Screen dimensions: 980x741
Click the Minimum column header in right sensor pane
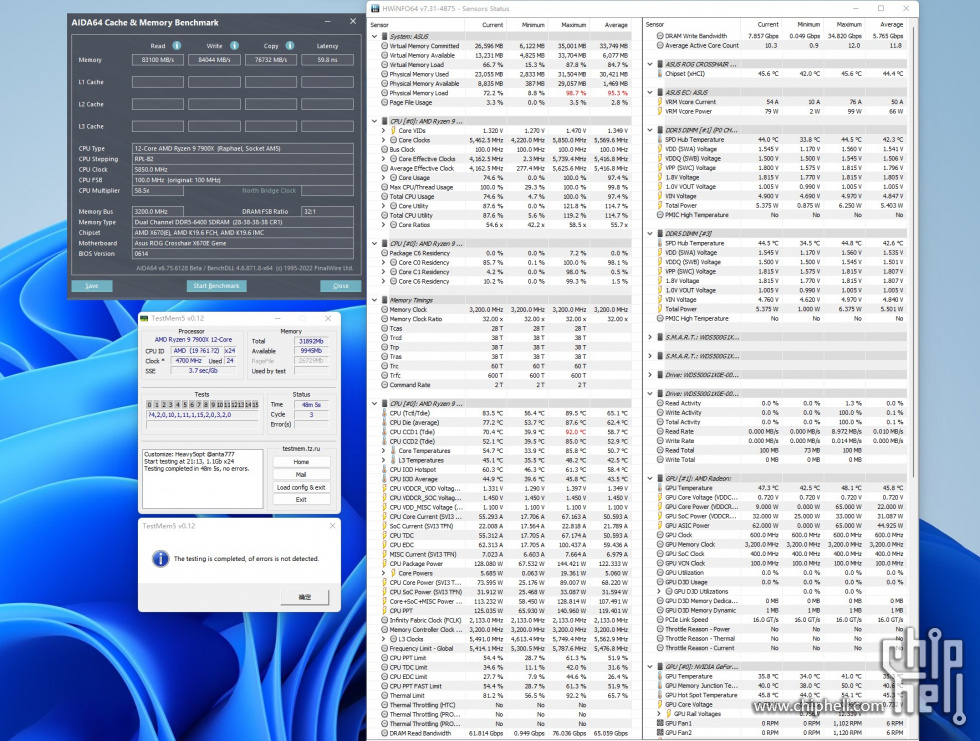click(x=808, y=25)
